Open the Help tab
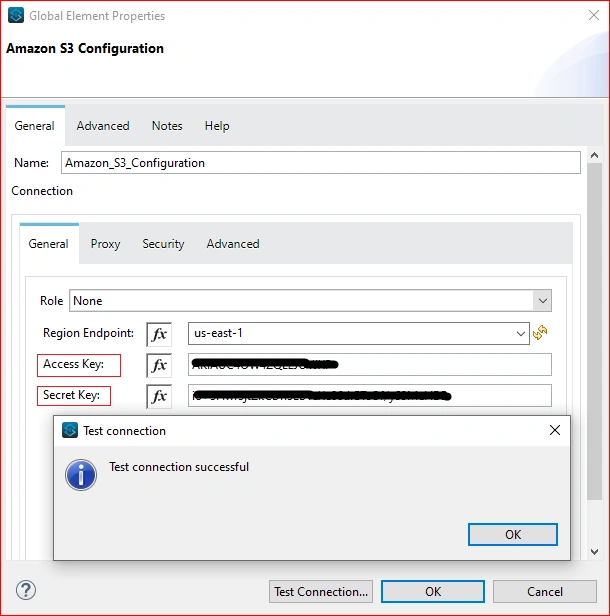Screen dimensions: 610x616 click(x=217, y=126)
